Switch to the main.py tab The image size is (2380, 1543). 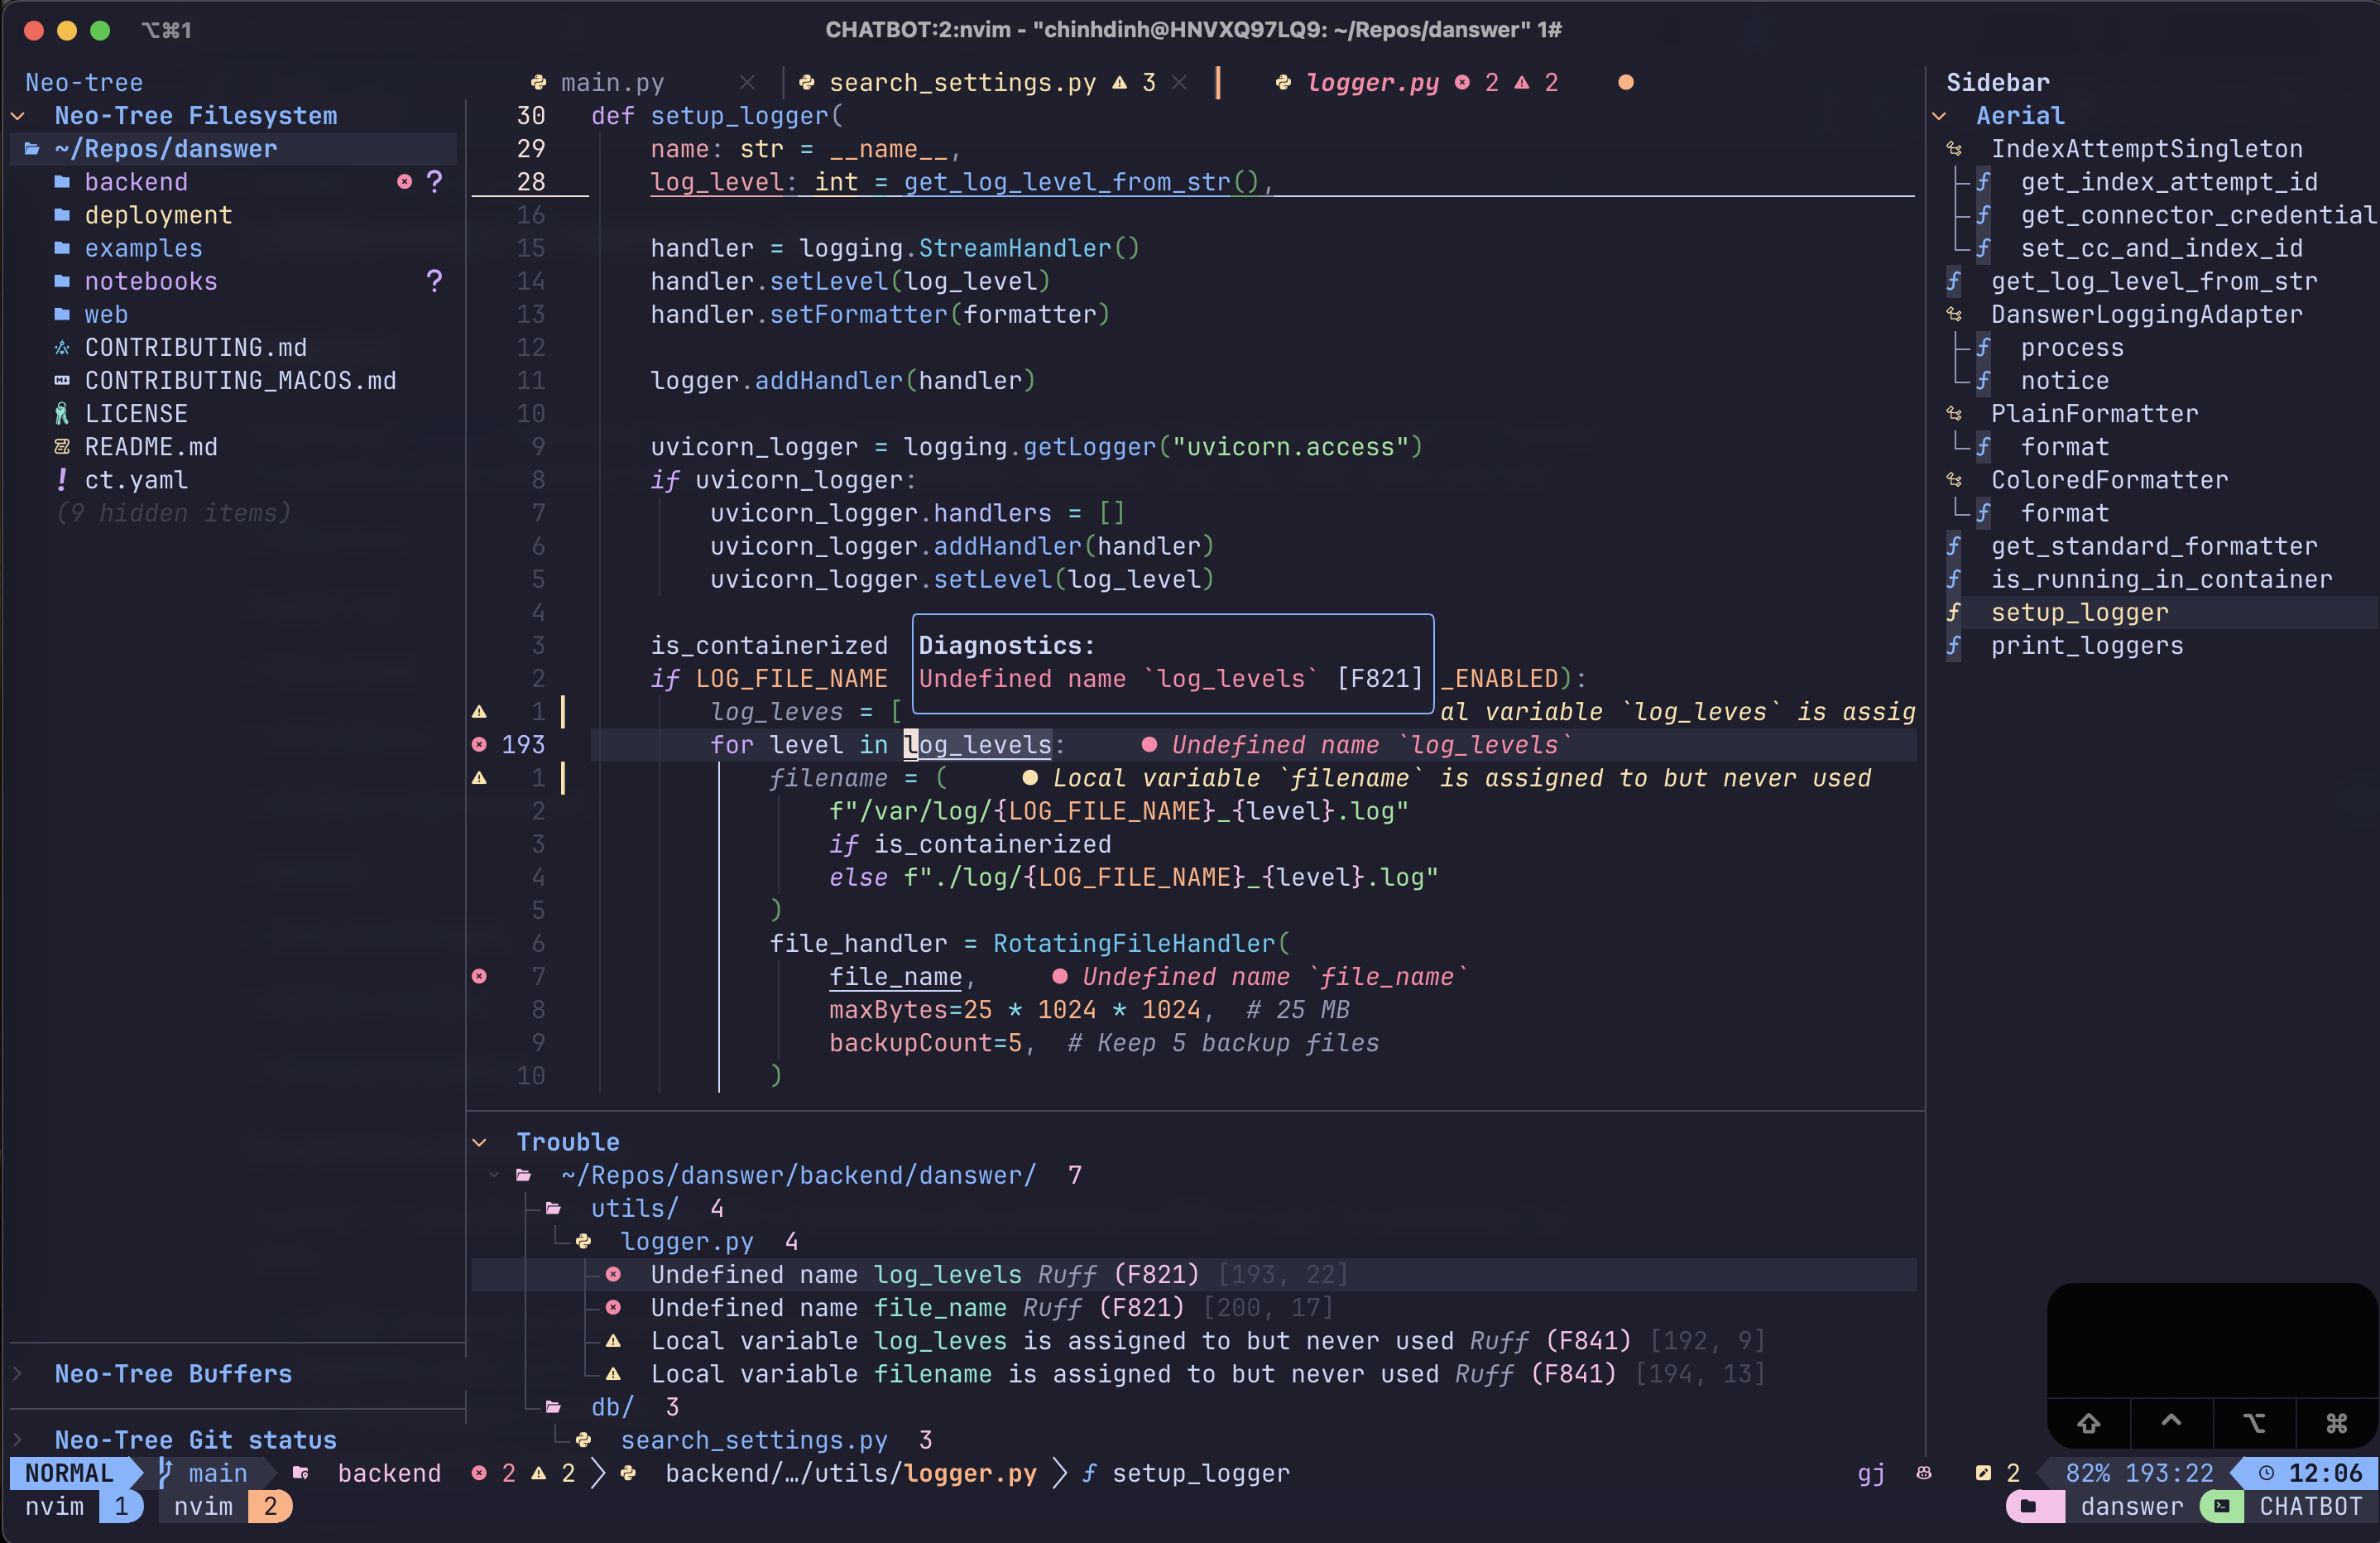pyautogui.click(x=611, y=83)
